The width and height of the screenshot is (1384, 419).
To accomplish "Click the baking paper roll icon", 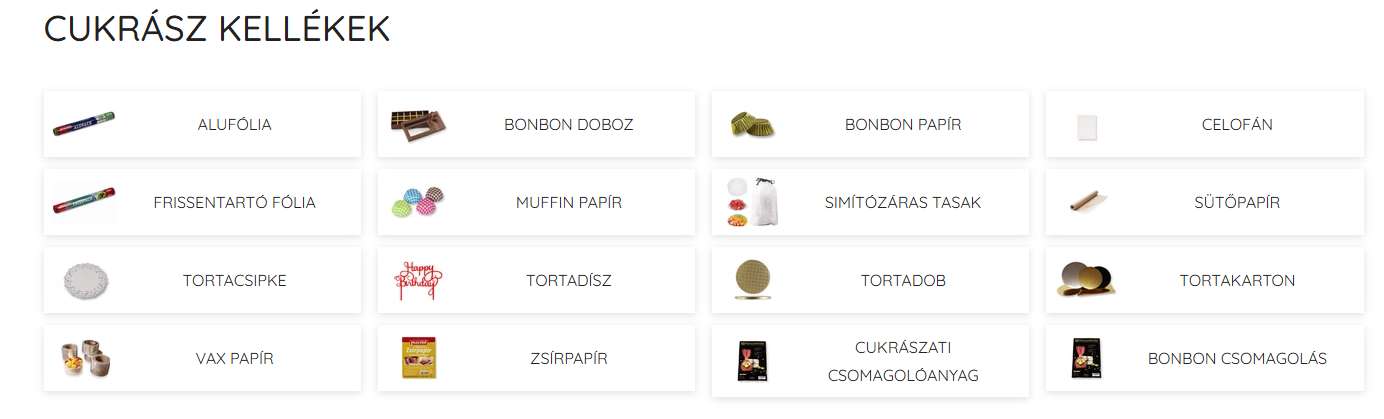I will (1086, 202).
